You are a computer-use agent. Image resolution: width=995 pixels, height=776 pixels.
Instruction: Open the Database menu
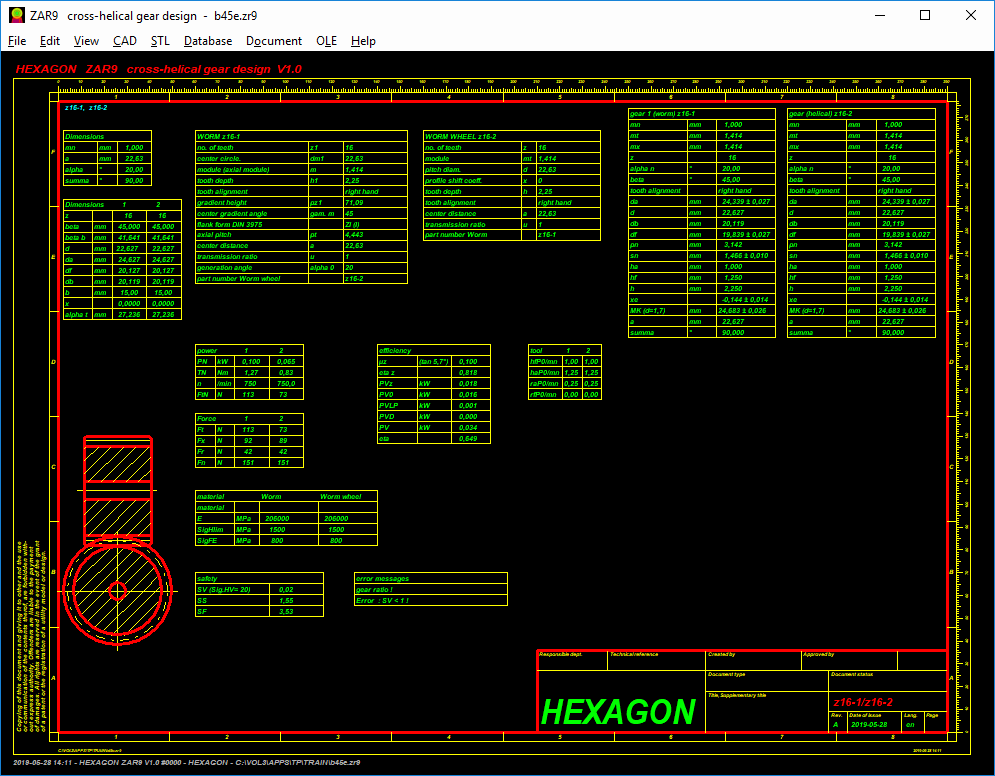208,41
